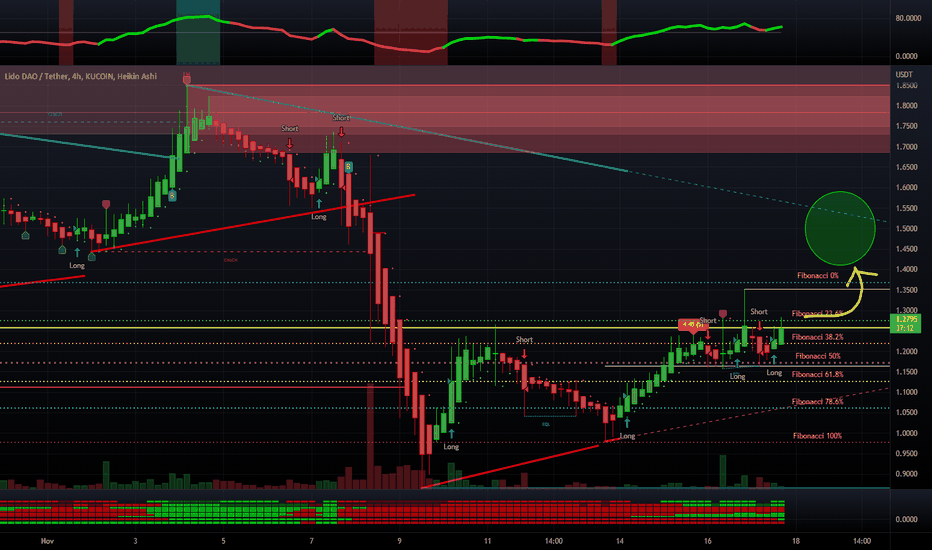This screenshot has height=550, width=932.
Task: Click the Lido DAO / Tether chart title
Action: (81, 76)
